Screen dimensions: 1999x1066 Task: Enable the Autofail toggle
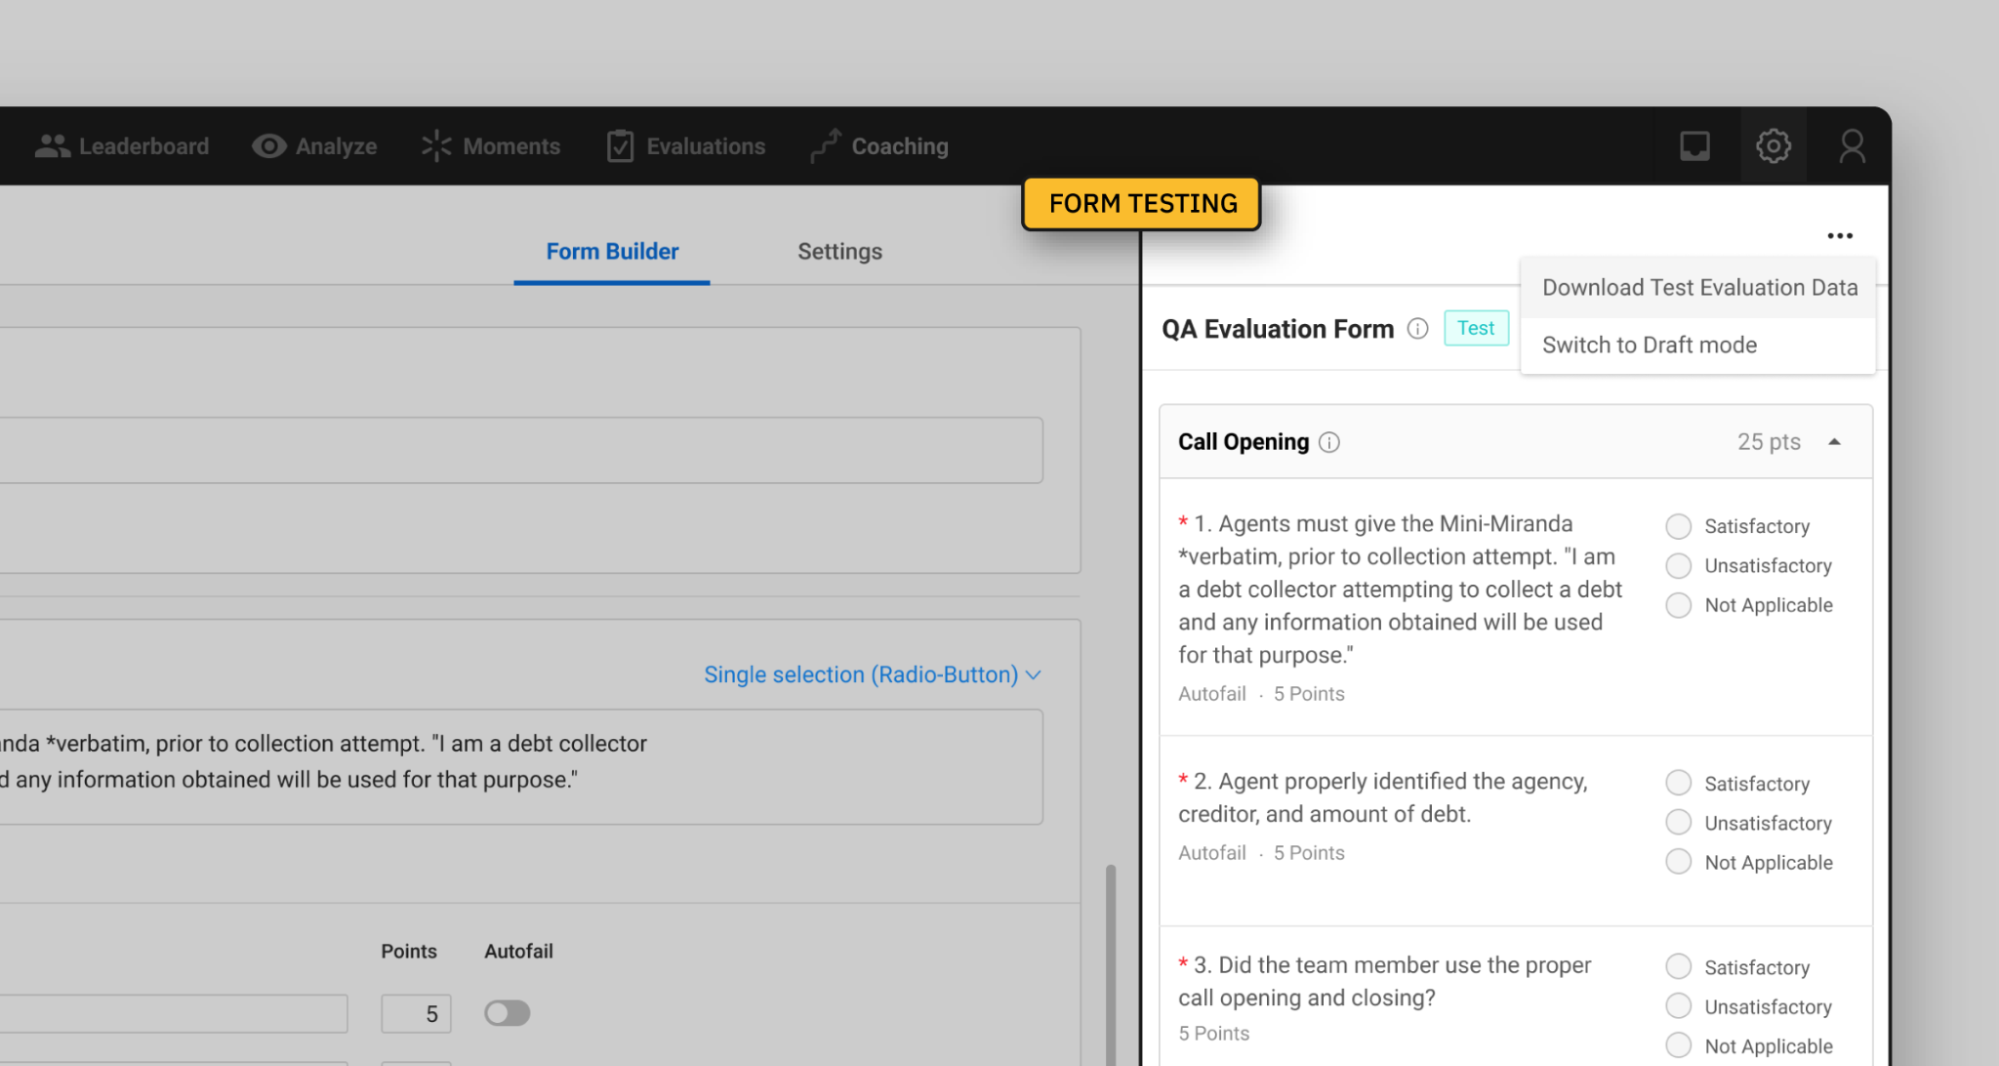pos(507,1013)
